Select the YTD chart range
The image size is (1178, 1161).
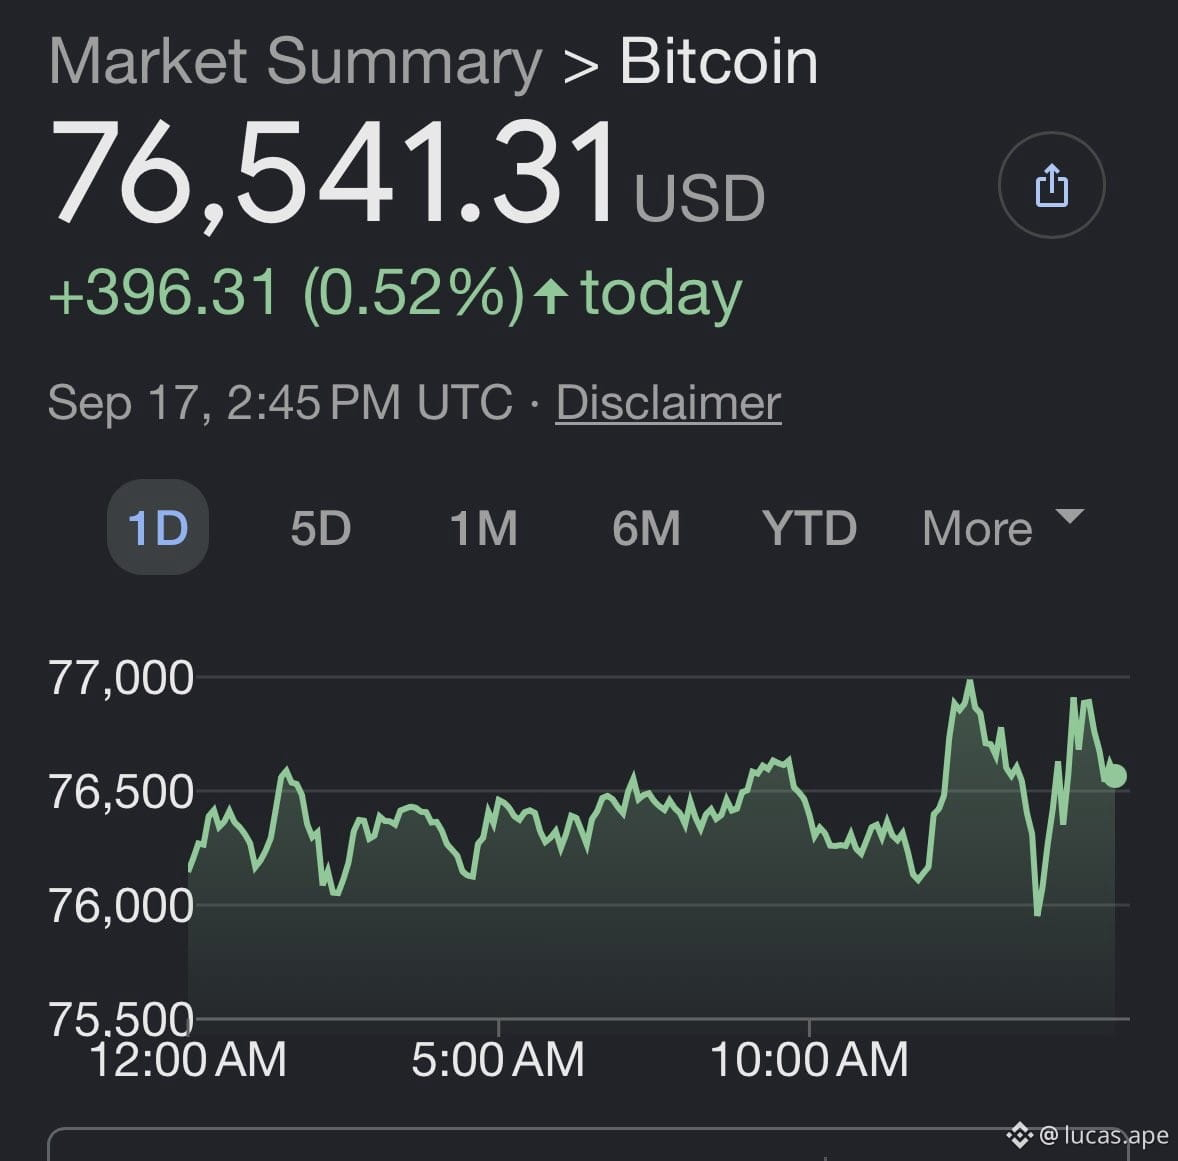(x=809, y=528)
